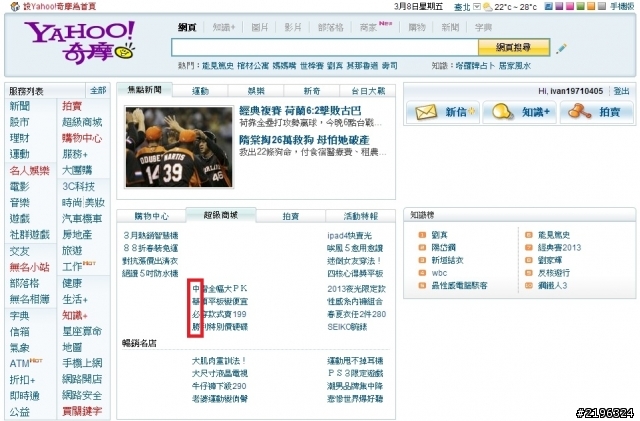Switch to the 超級商城 shopping tab
Screen dimensions: 640x421
pyautogui.click(x=221, y=215)
